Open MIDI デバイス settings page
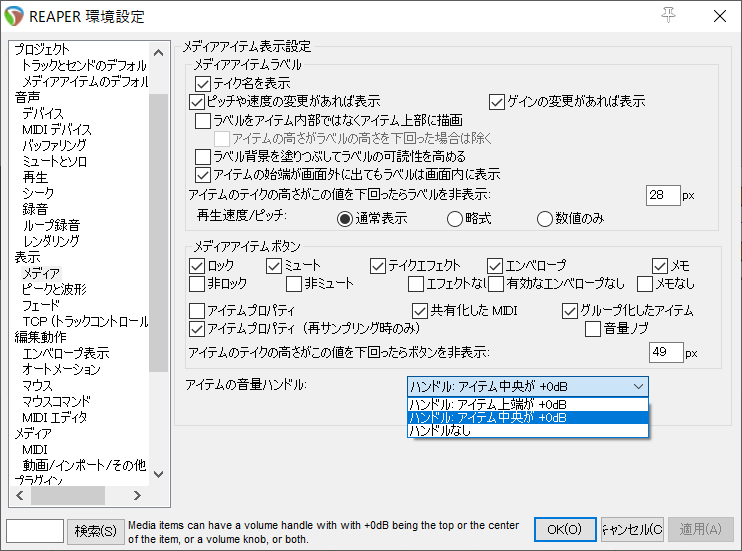742x551 pixels. [57, 130]
